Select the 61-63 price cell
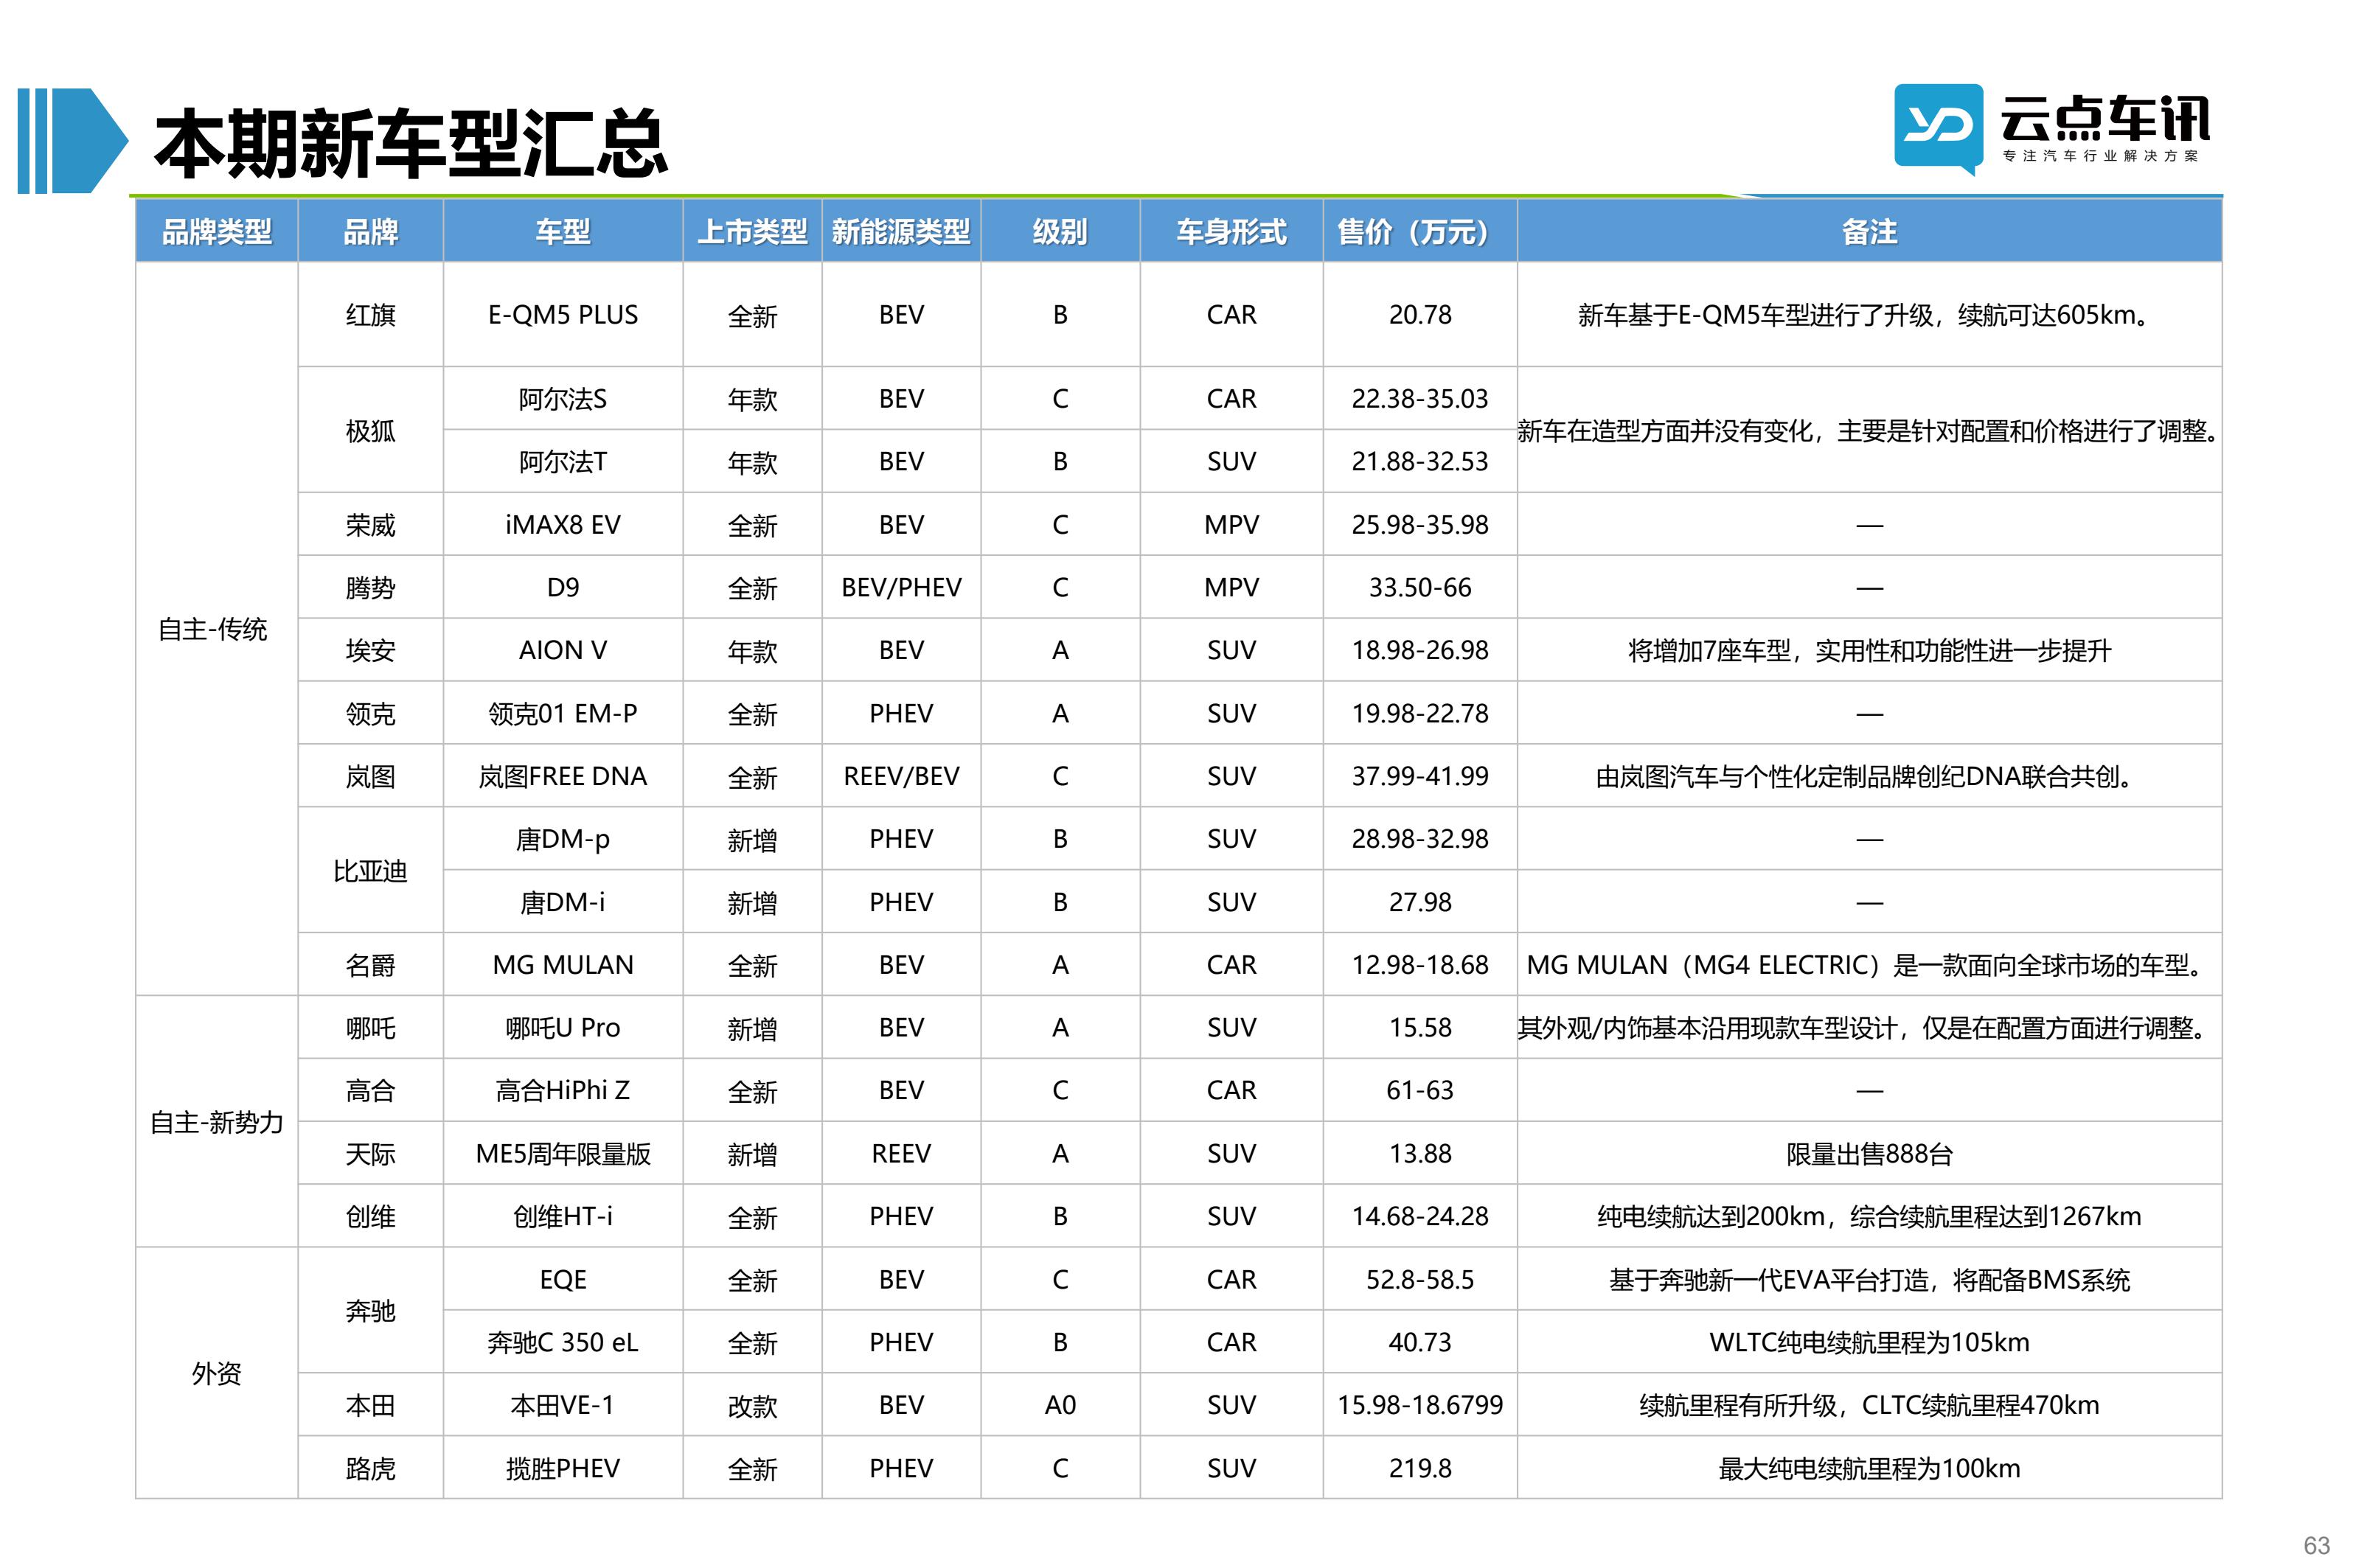This screenshot has height=1568, width=2353. 1420,1090
